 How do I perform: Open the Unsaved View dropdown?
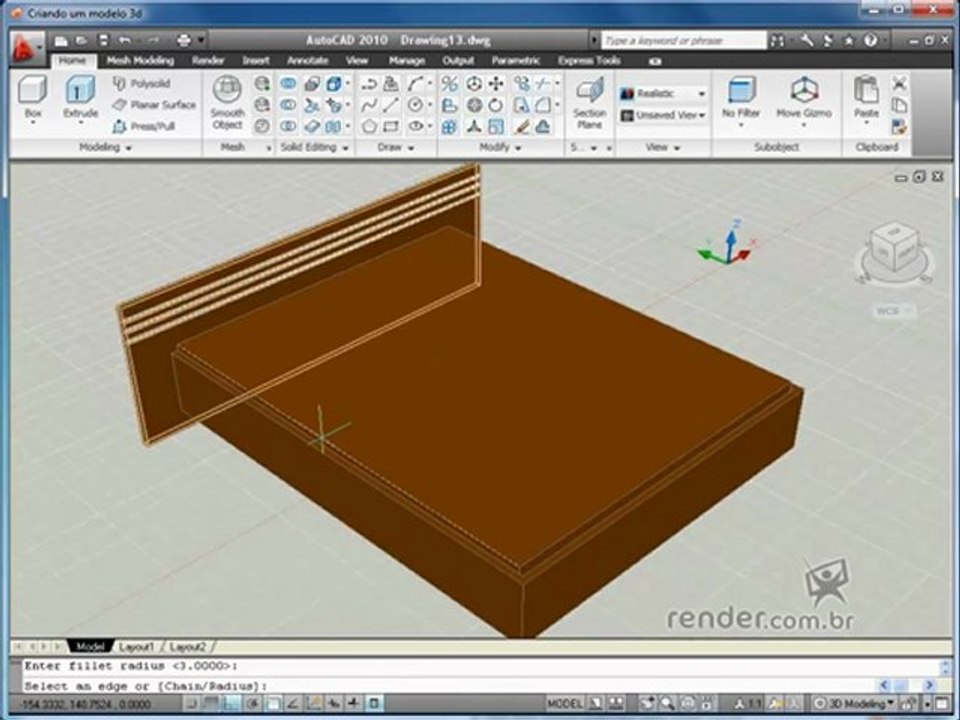pos(663,115)
